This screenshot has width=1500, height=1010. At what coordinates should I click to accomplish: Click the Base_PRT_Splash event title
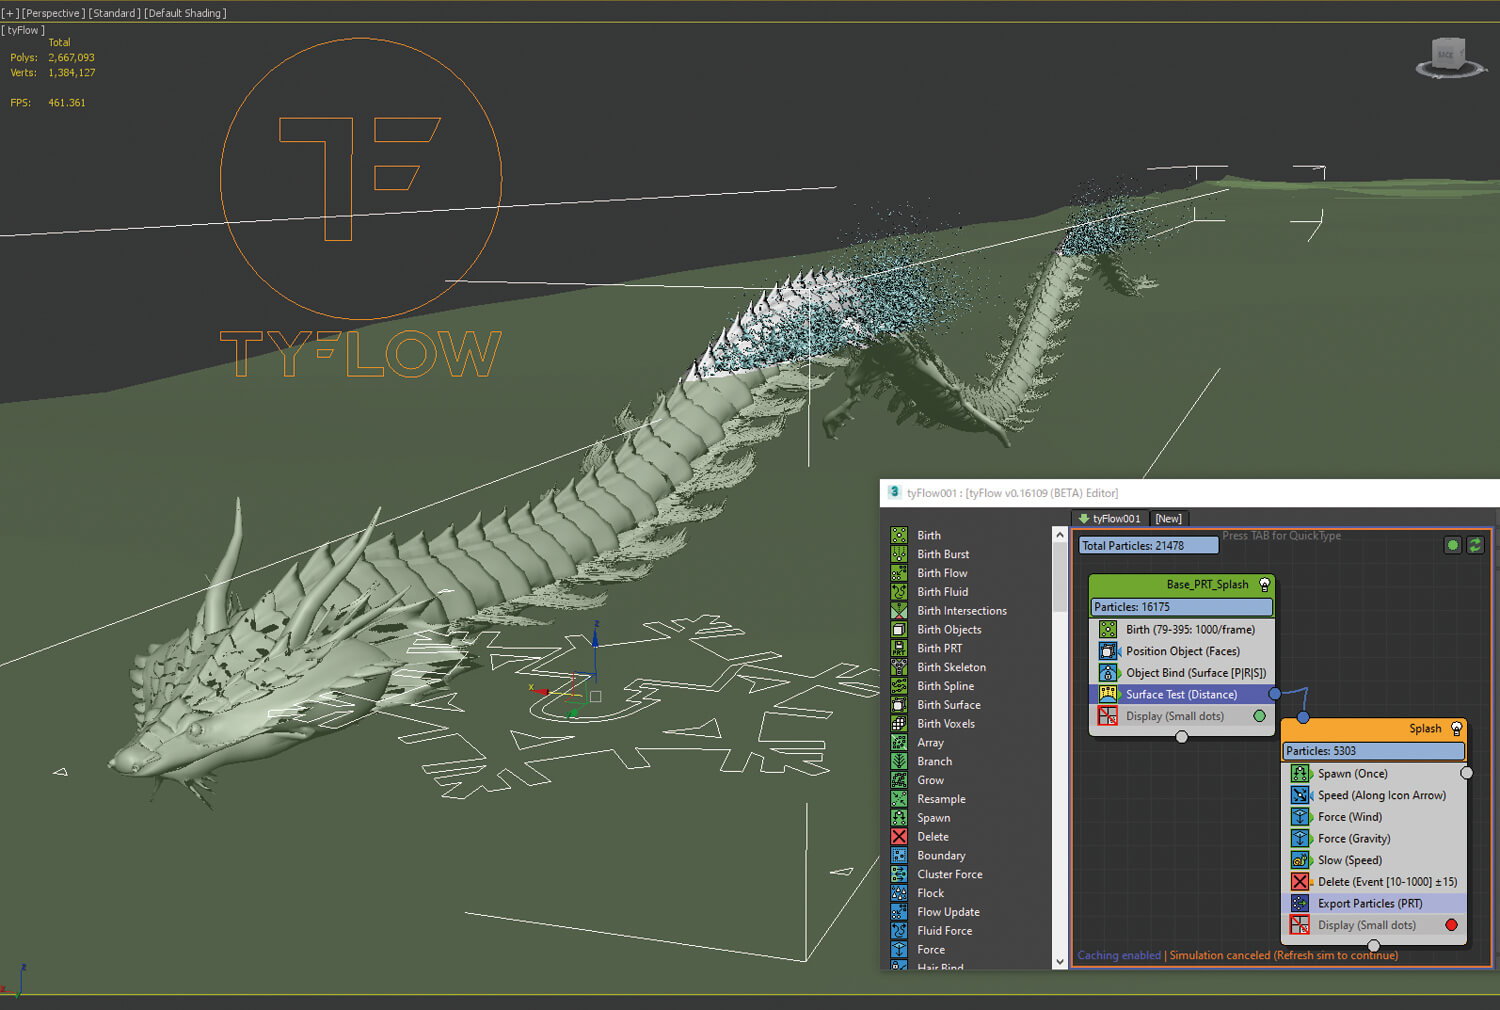(1206, 585)
